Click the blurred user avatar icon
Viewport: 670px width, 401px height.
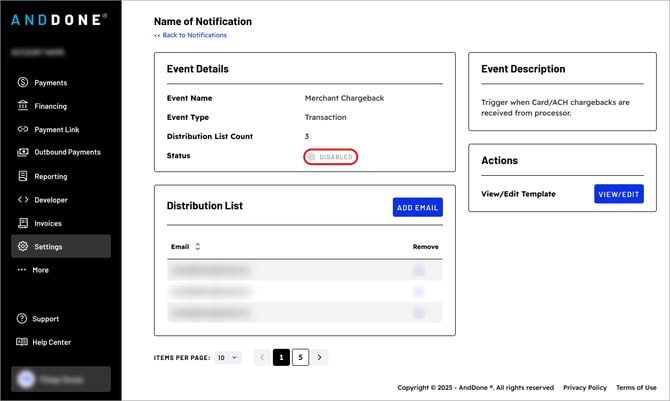26,379
